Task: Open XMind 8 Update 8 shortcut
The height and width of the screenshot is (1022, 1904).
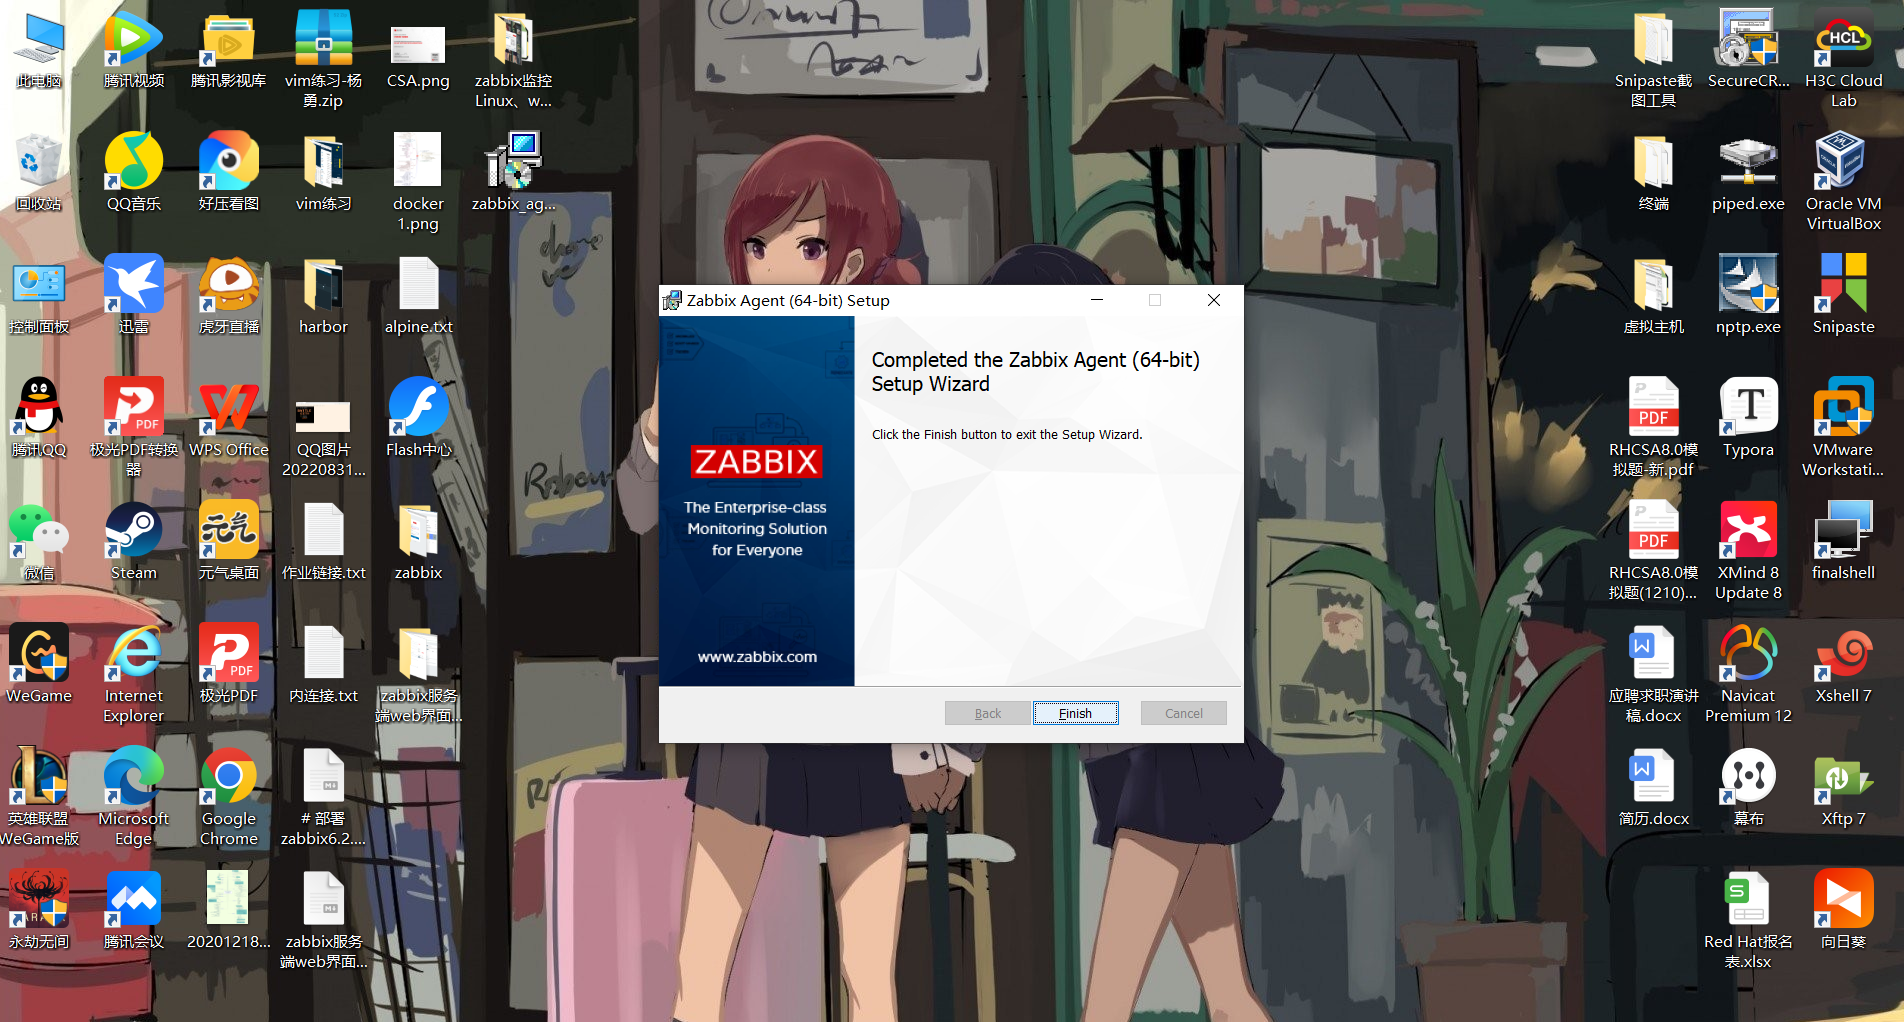Action: tap(1748, 551)
